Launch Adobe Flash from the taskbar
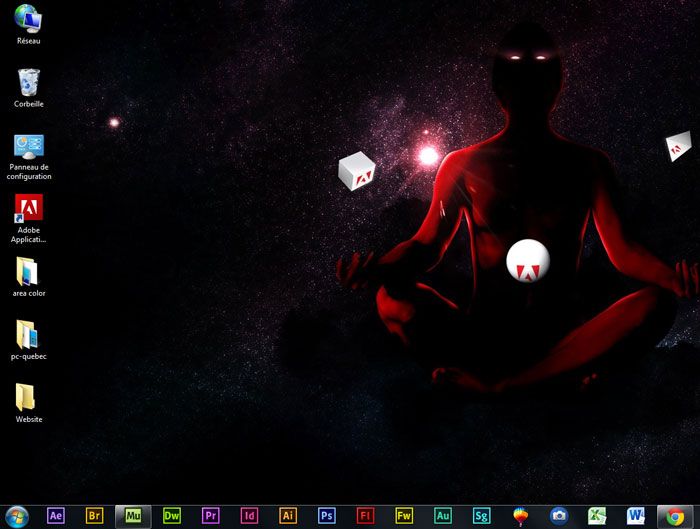This screenshot has width=700, height=529. tap(365, 516)
